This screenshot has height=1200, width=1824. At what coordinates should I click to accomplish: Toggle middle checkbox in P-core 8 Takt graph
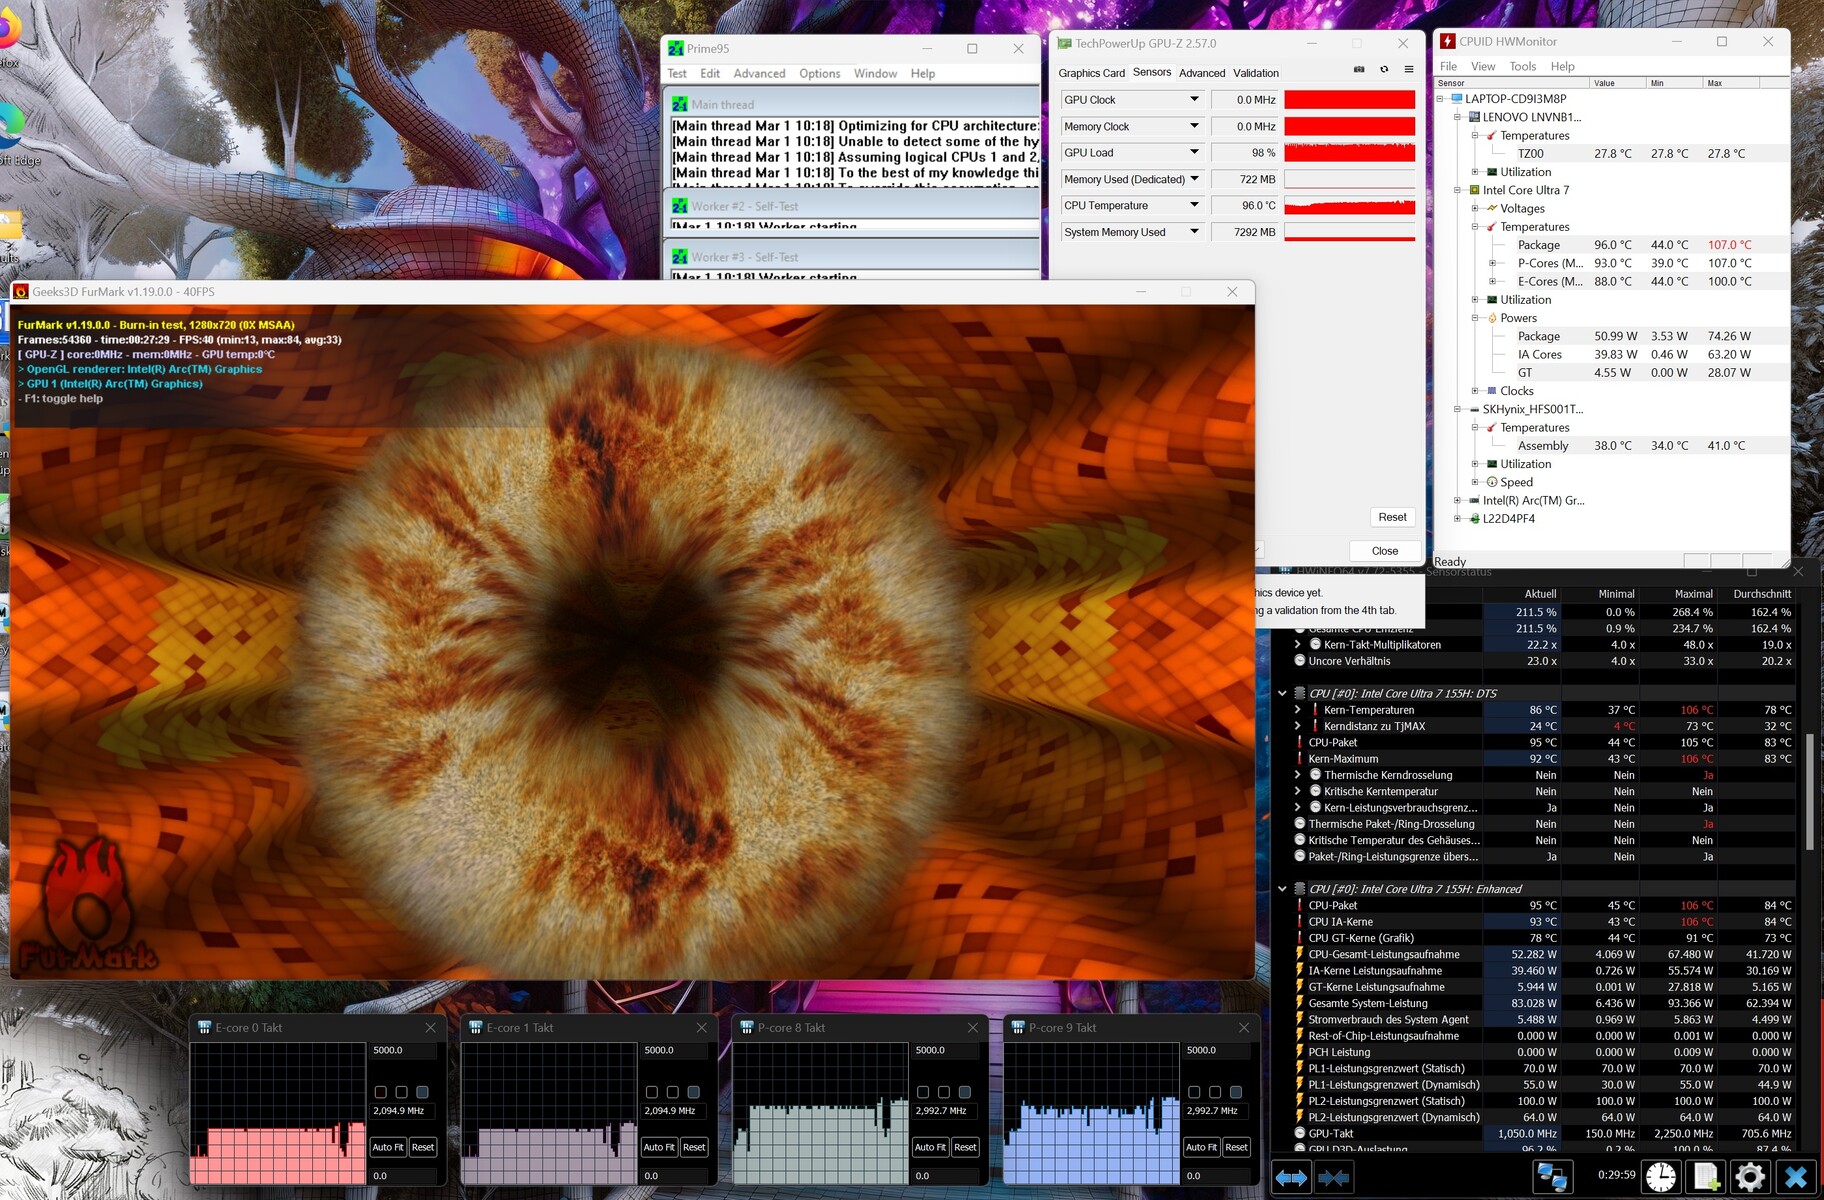(x=944, y=1092)
